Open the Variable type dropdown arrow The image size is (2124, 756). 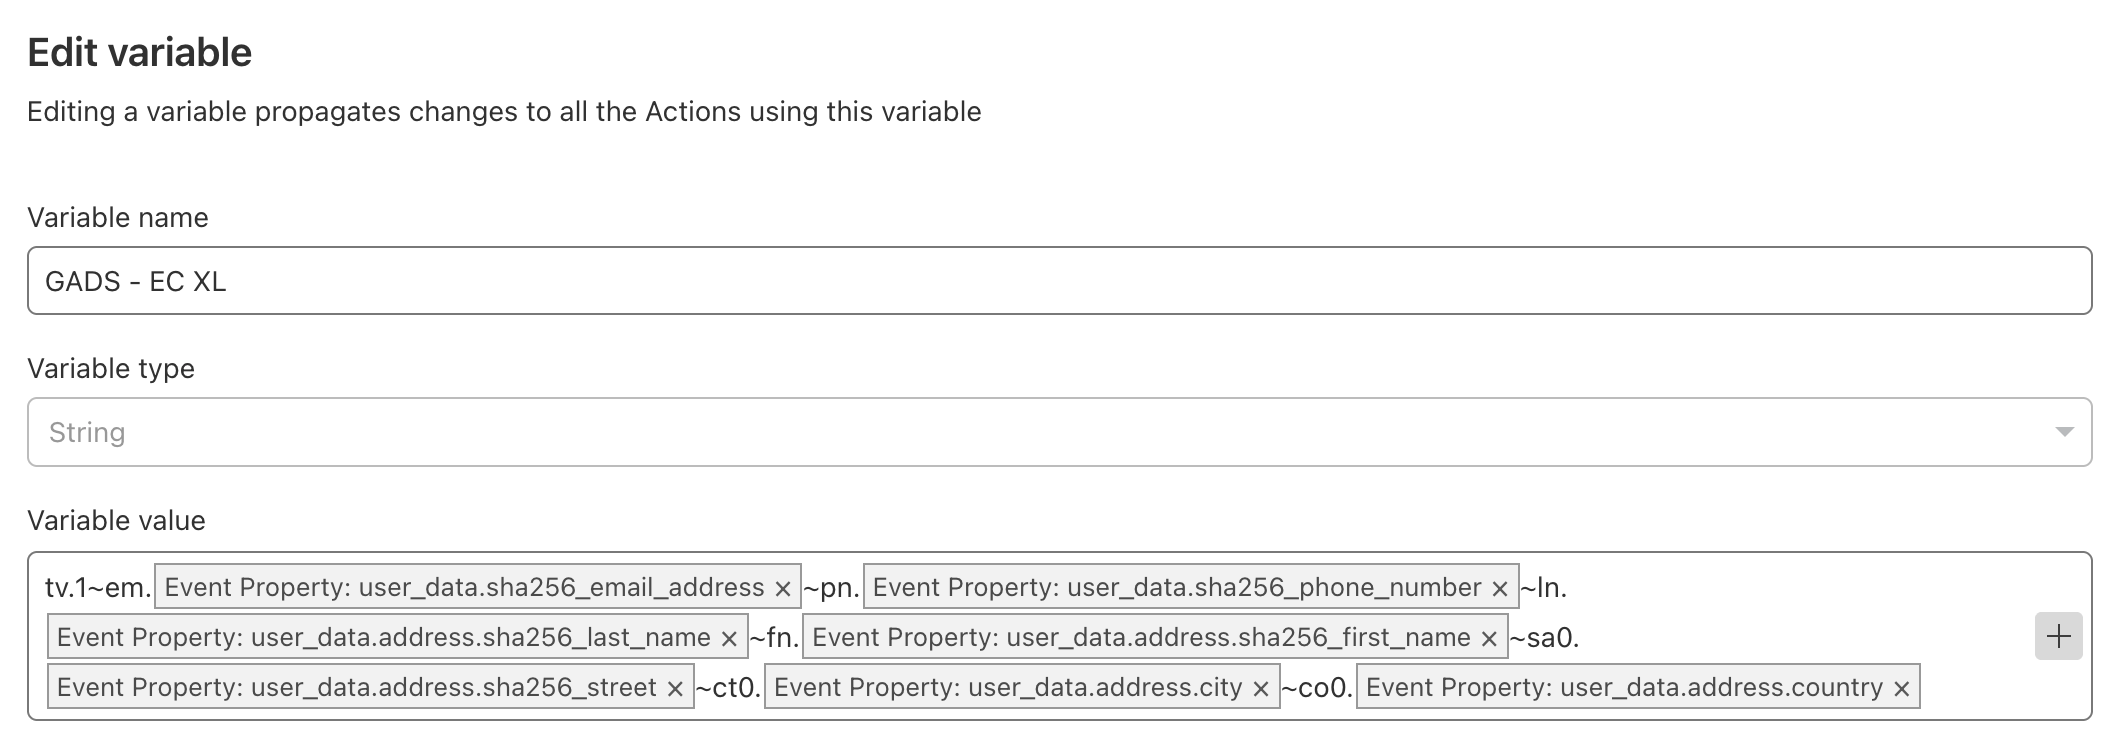point(2064,432)
